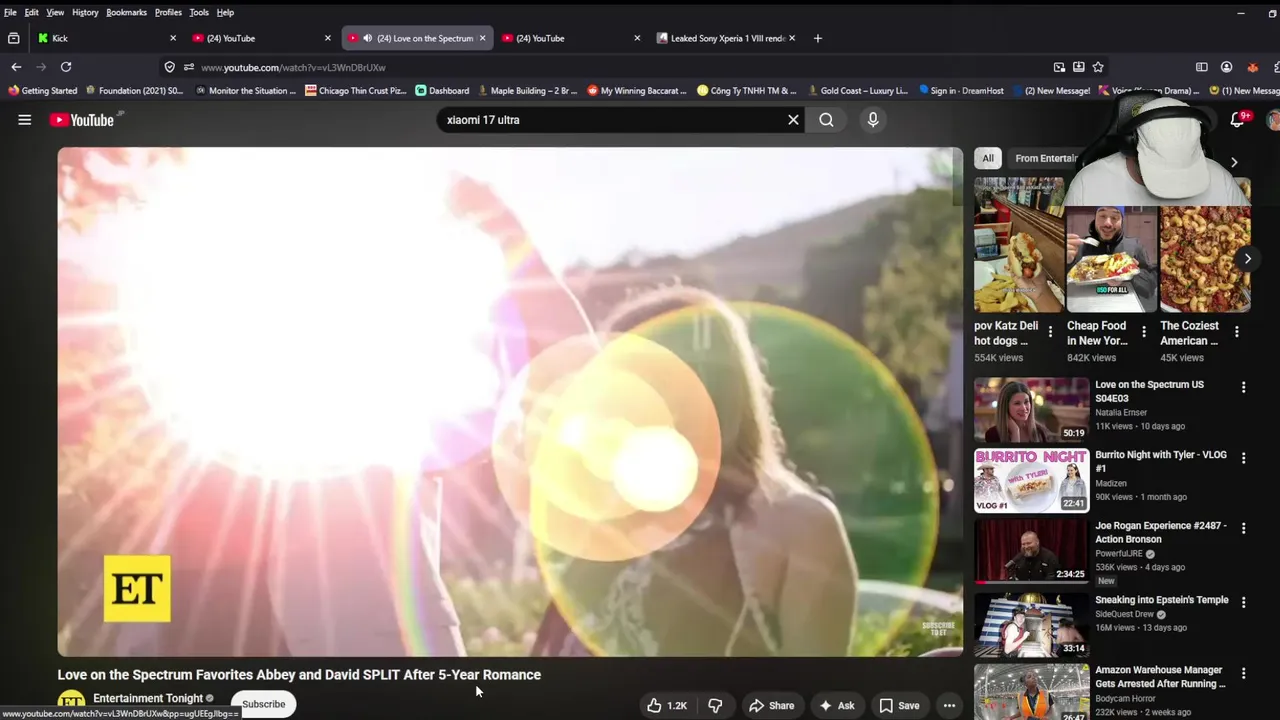Save the video to a playlist
This screenshot has height=720, width=1280.
(899, 706)
